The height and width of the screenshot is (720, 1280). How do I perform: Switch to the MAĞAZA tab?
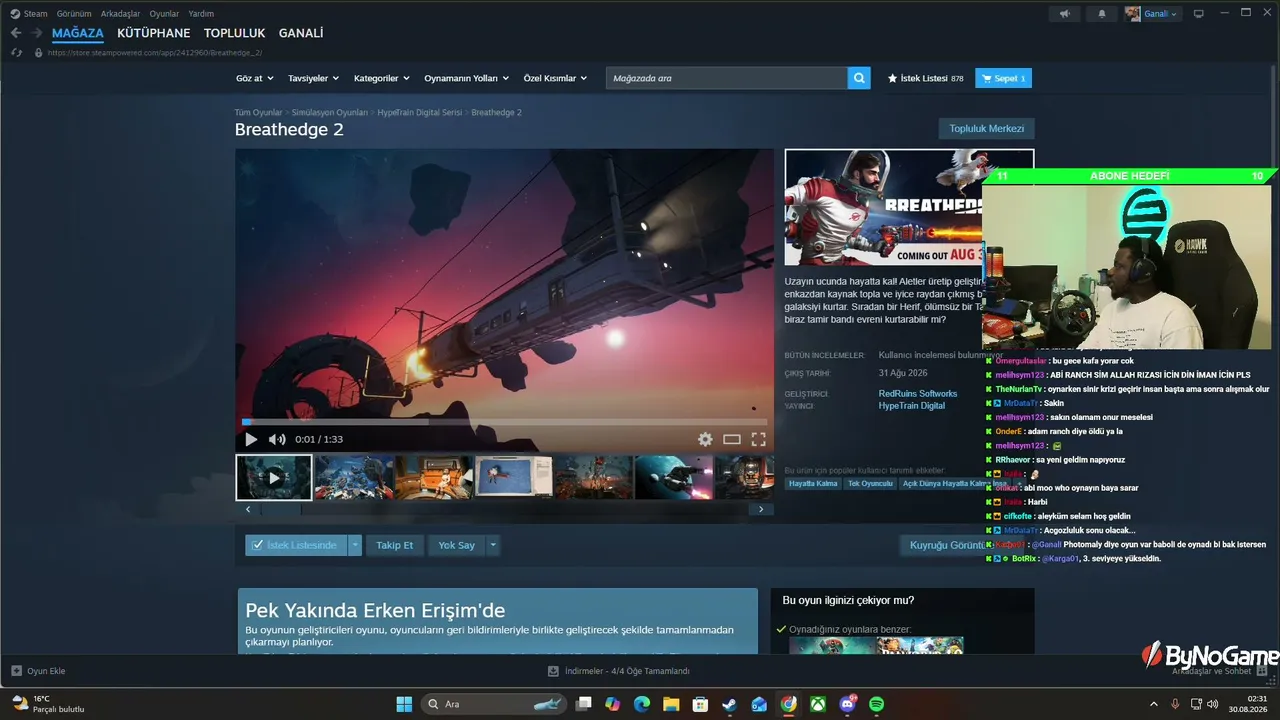78,33
